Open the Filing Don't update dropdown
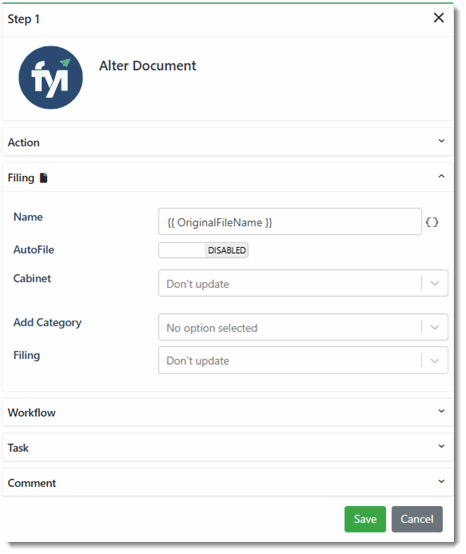The image size is (466, 554). pos(303,360)
